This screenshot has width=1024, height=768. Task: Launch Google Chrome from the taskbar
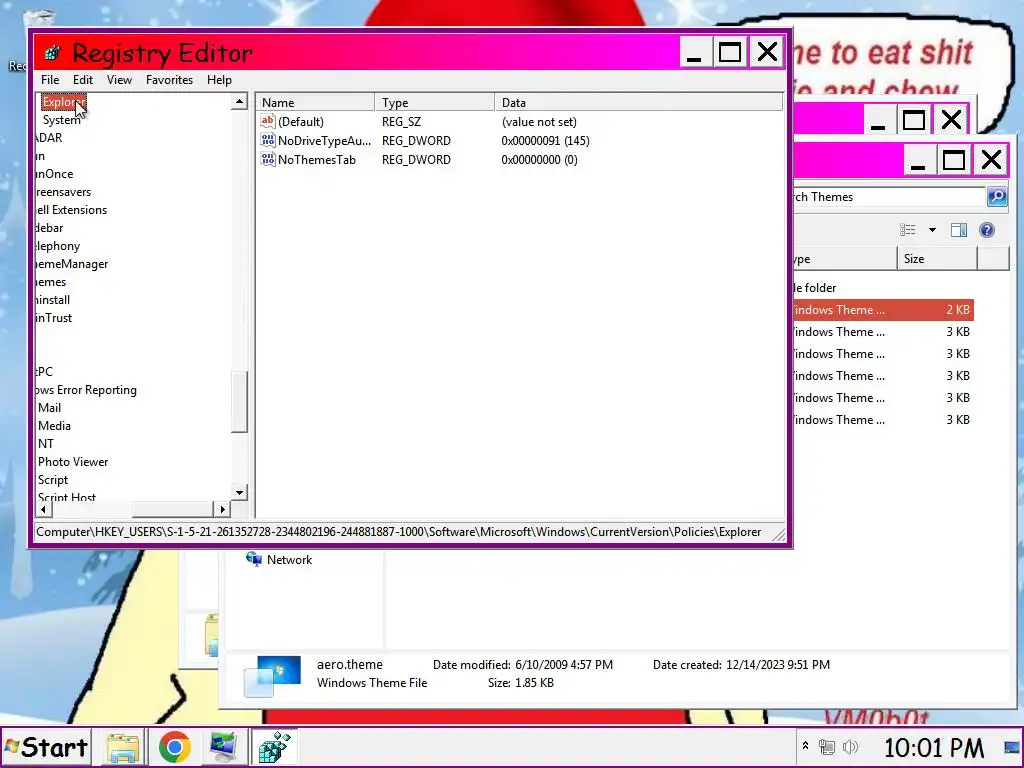coord(174,747)
